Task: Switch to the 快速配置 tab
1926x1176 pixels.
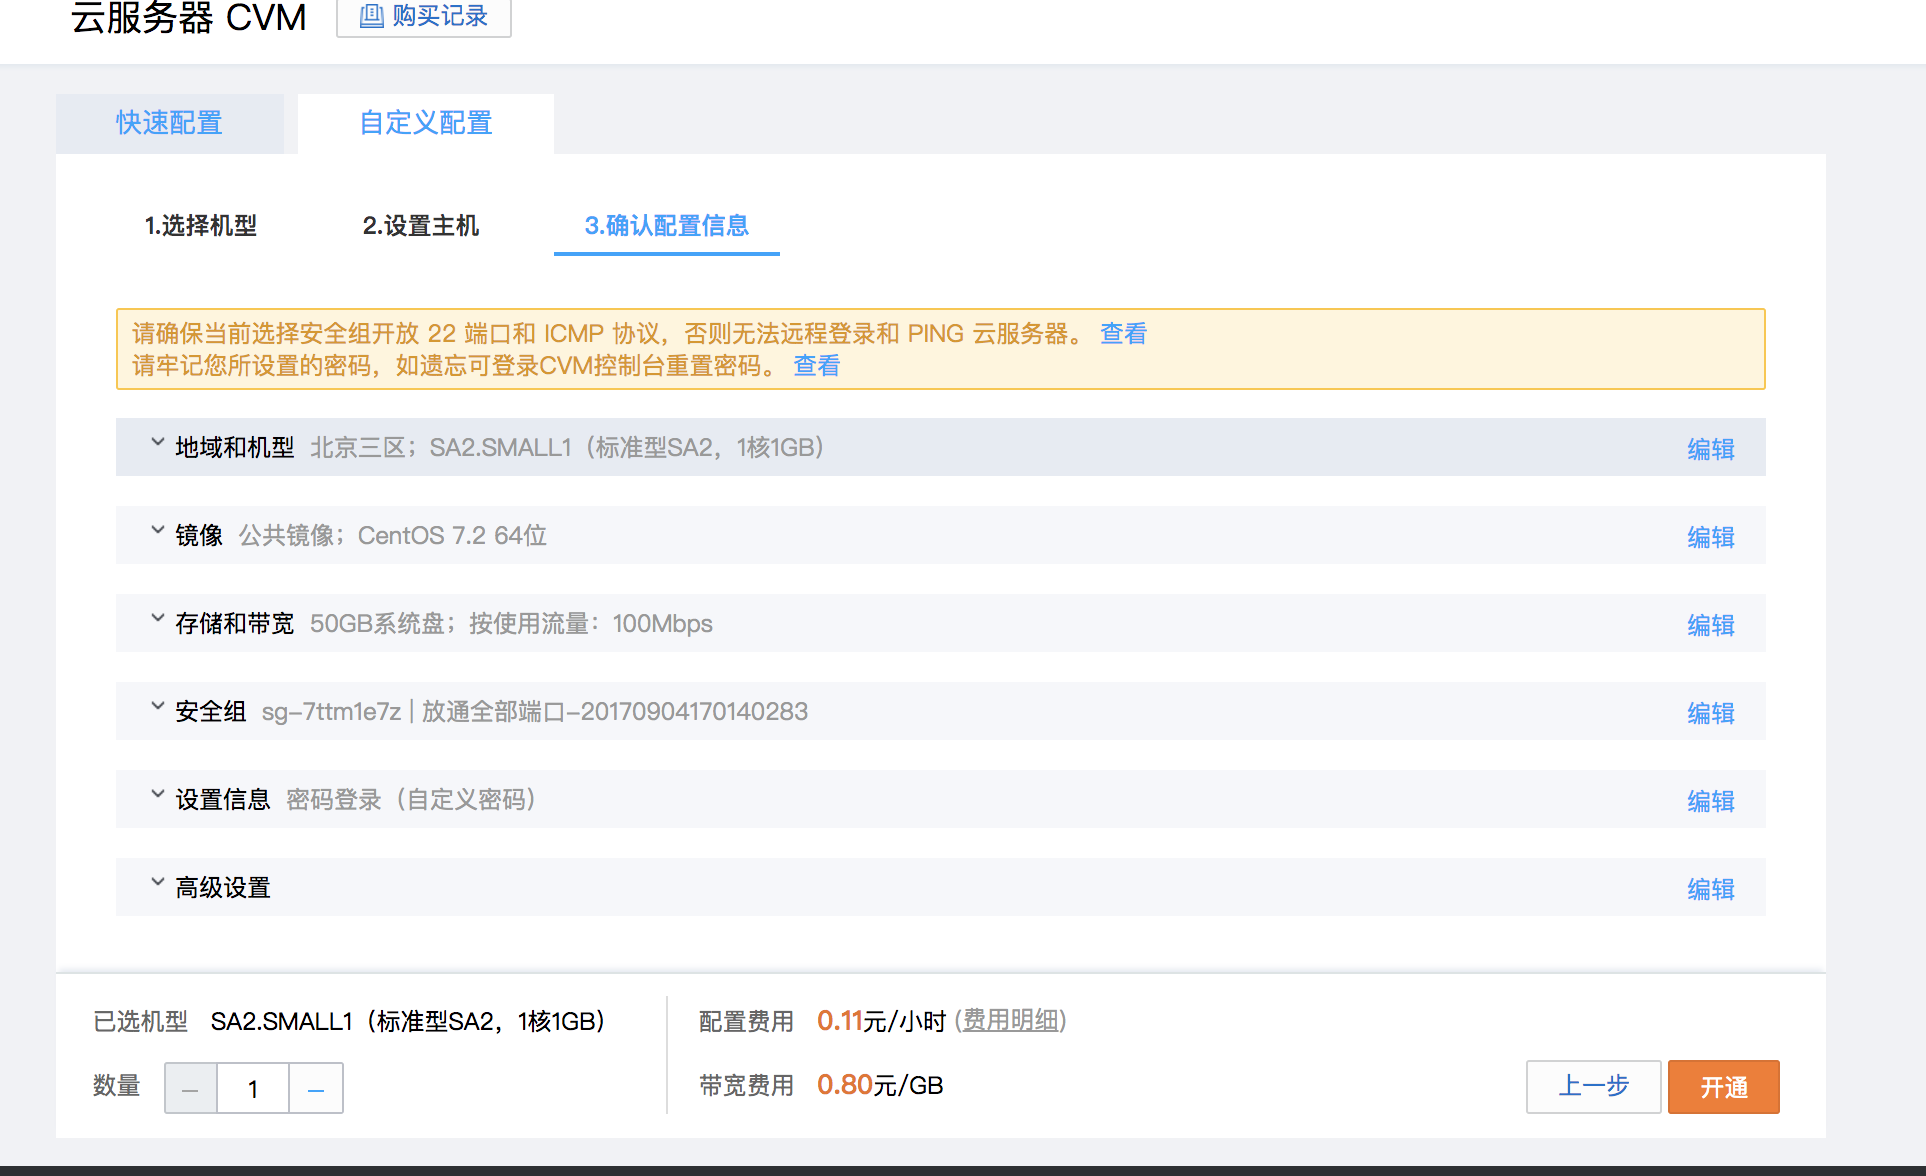Action: (x=169, y=123)
